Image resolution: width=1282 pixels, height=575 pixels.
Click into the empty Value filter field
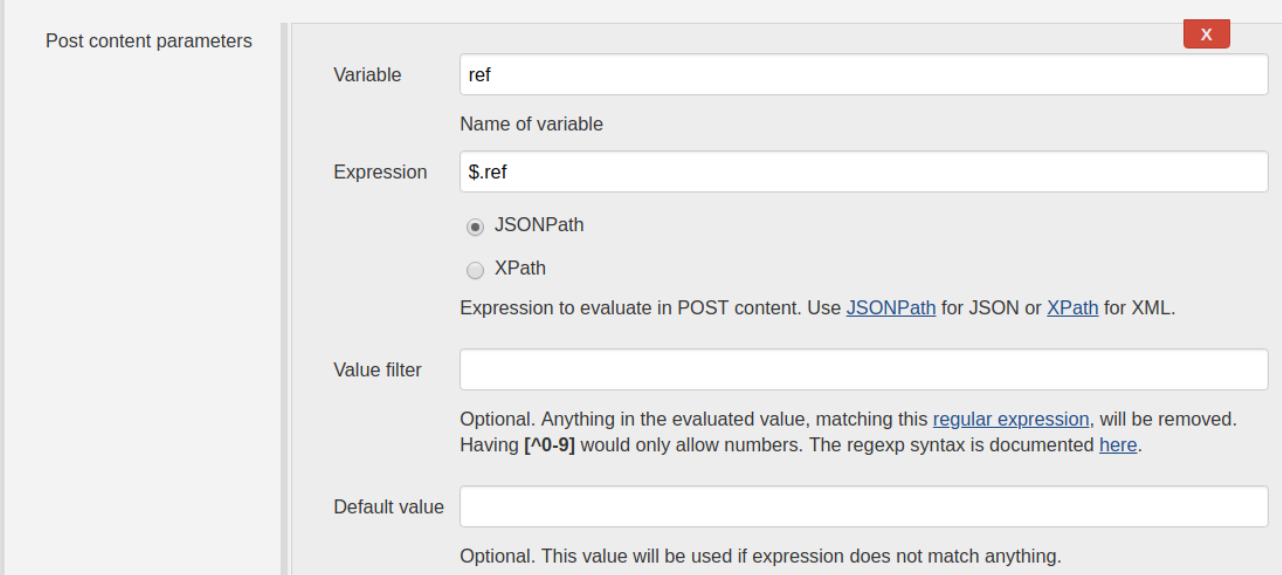[x=864, y=370]
